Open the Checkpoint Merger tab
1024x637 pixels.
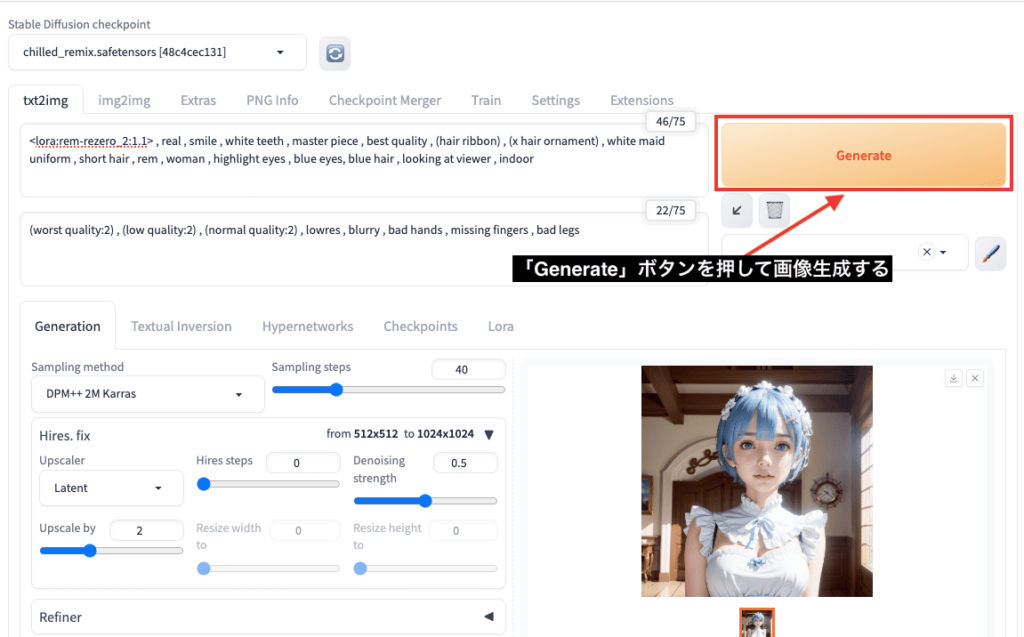point(385,101)
